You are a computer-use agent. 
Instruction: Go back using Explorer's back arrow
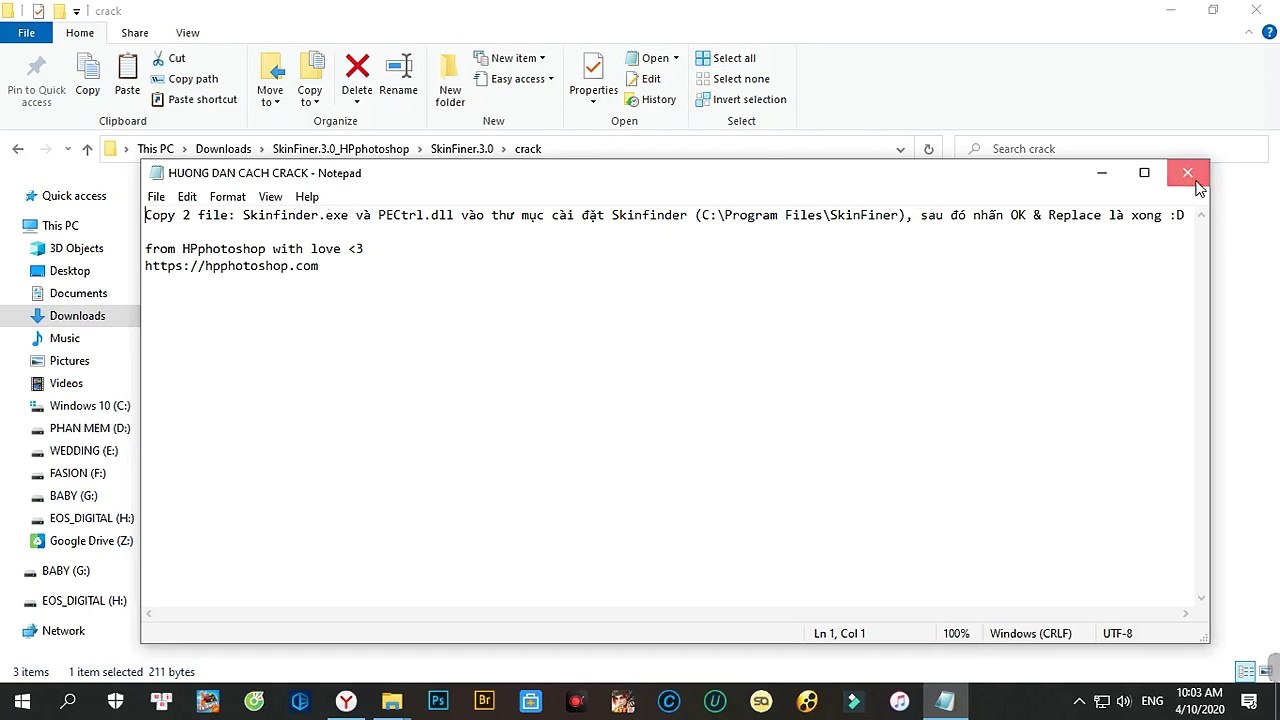pos(18,149)
